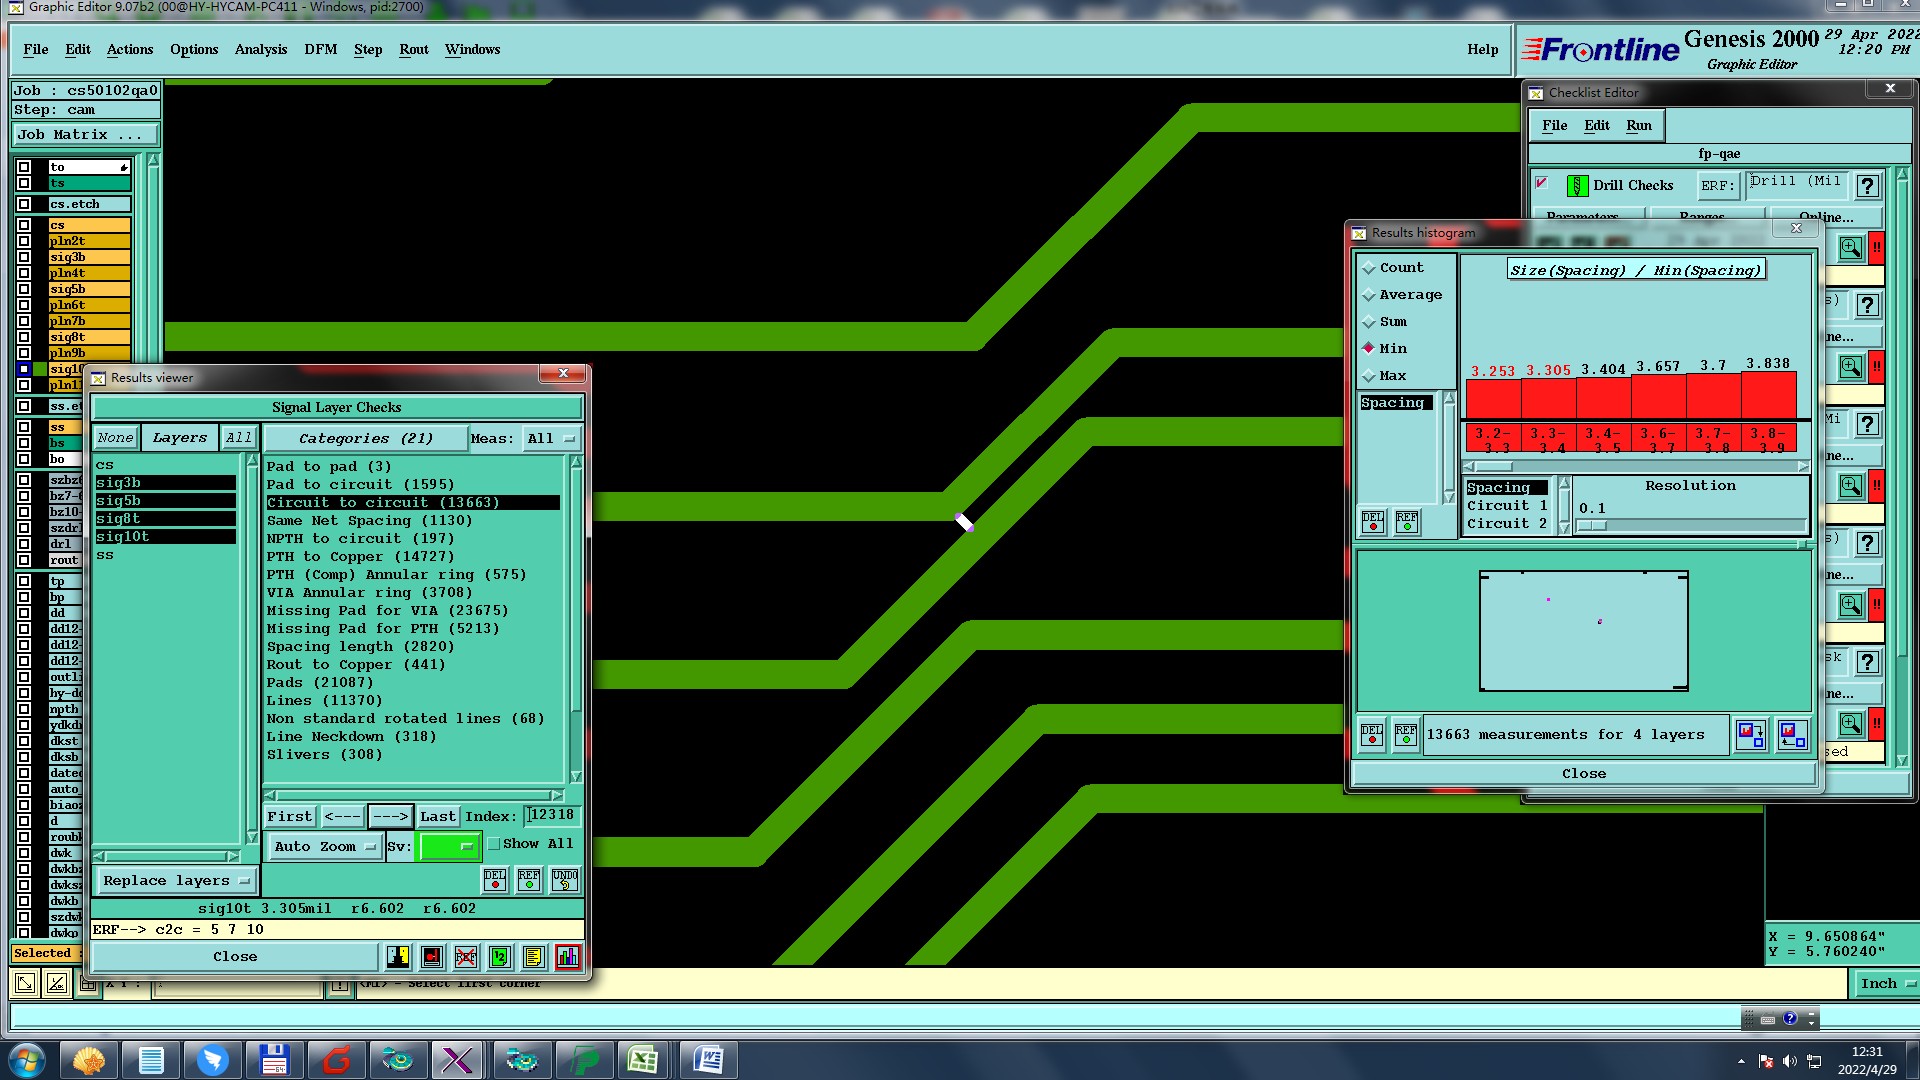
Task: Open the Auto Zoom dropdown
Action: pyautogui.click(x=325, y=846)
